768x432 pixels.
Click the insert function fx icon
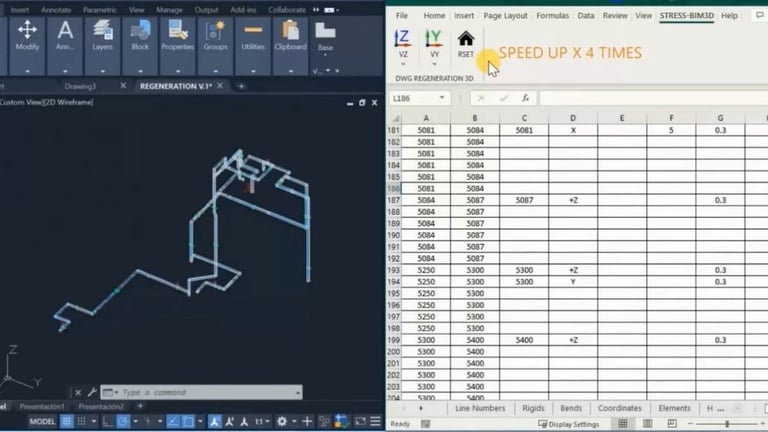[525, 98]
